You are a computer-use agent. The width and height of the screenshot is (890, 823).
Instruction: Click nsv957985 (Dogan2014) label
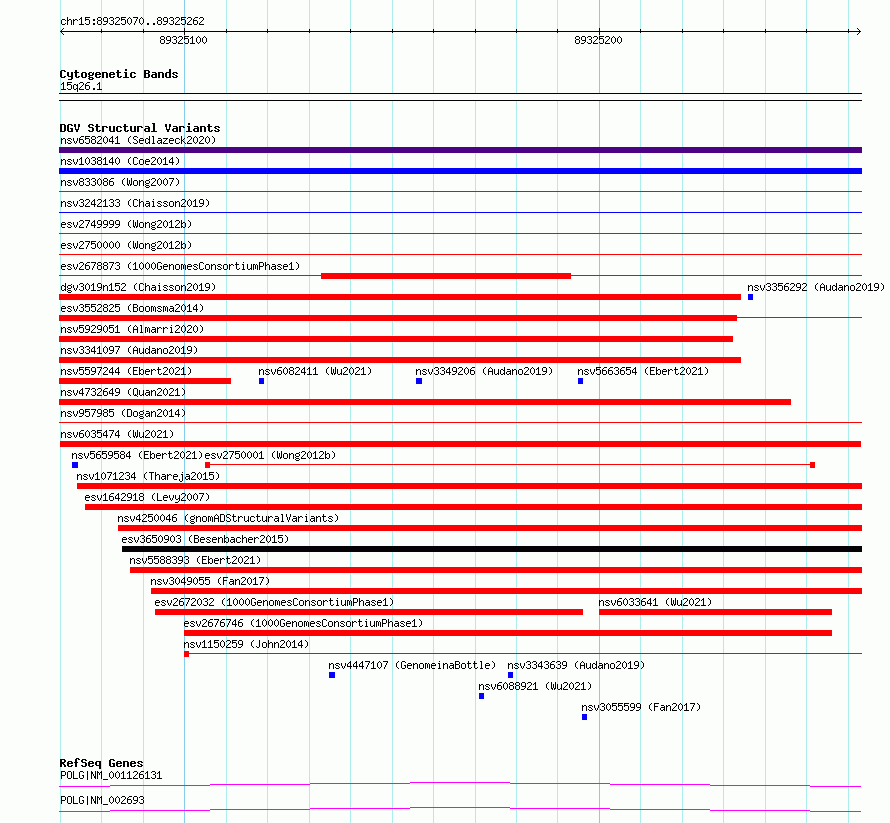coord(123,413)
